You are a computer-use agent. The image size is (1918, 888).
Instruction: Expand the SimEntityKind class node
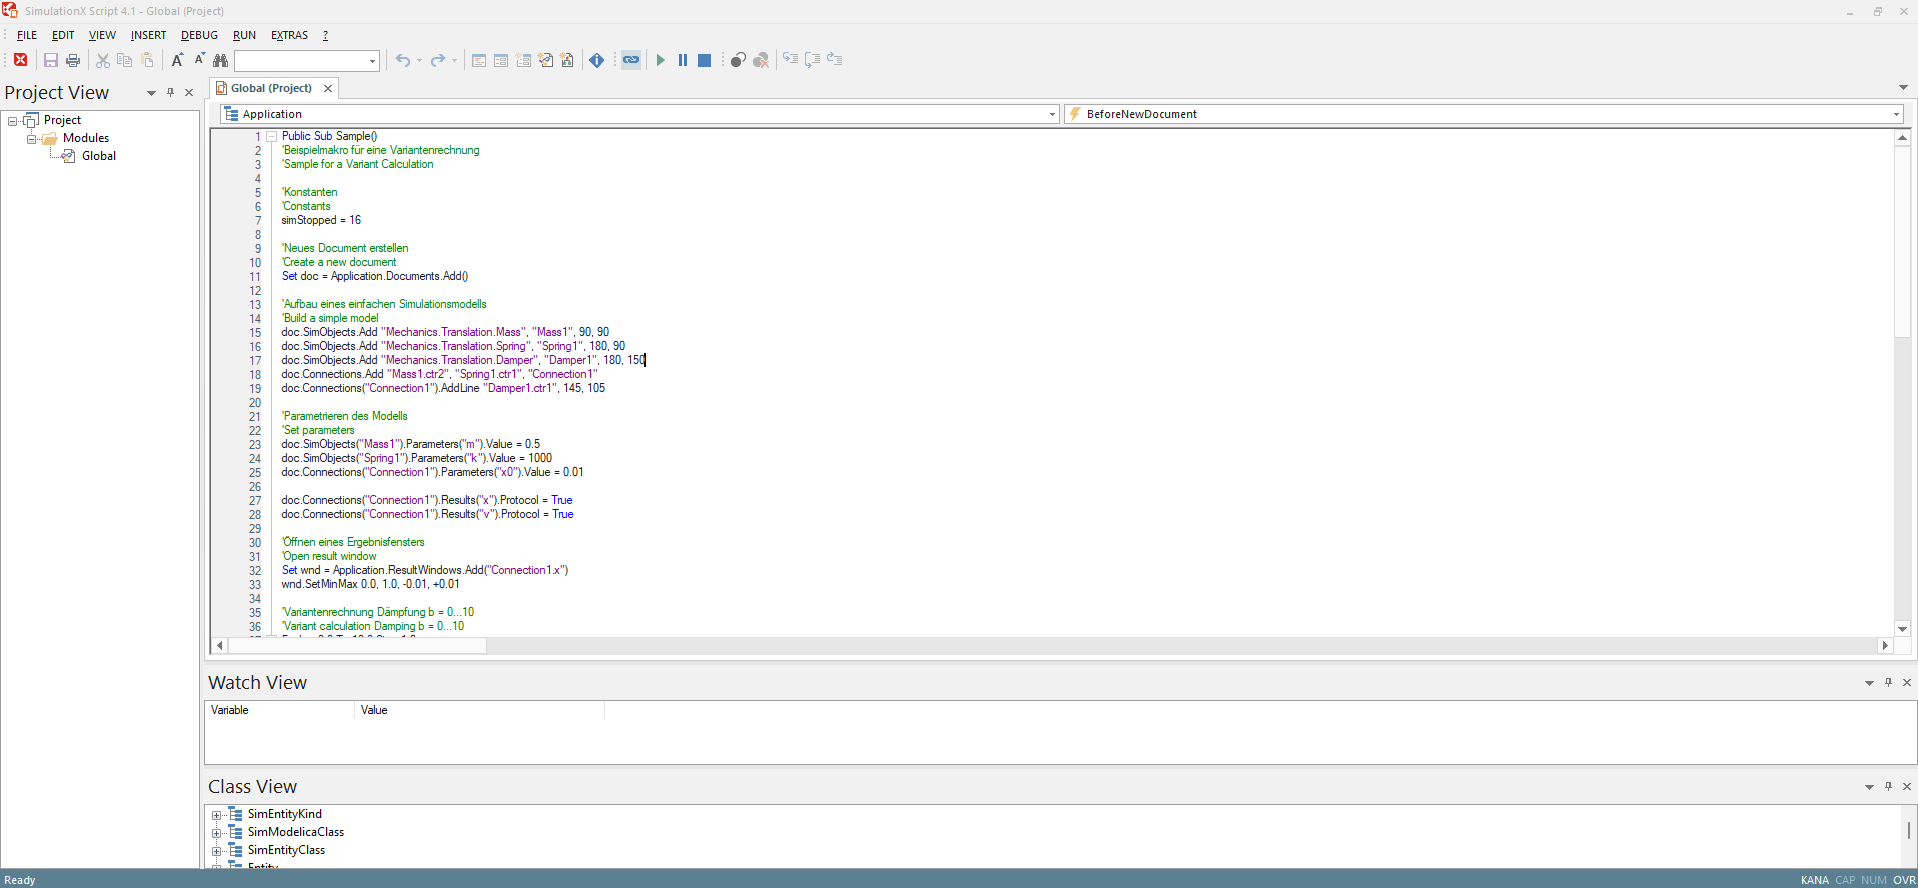[216, 815]
